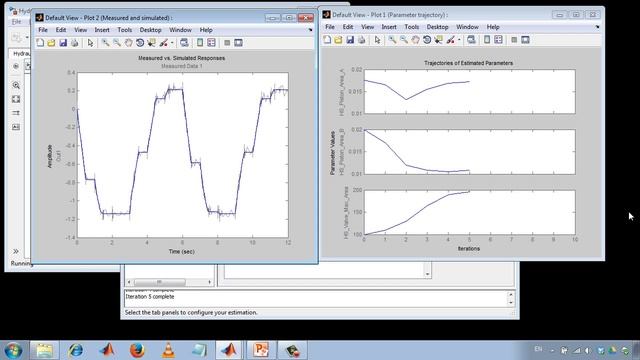Open File menu in Plot 1 window
Viewport: 640px width, 360px height.
click(330, 27)
